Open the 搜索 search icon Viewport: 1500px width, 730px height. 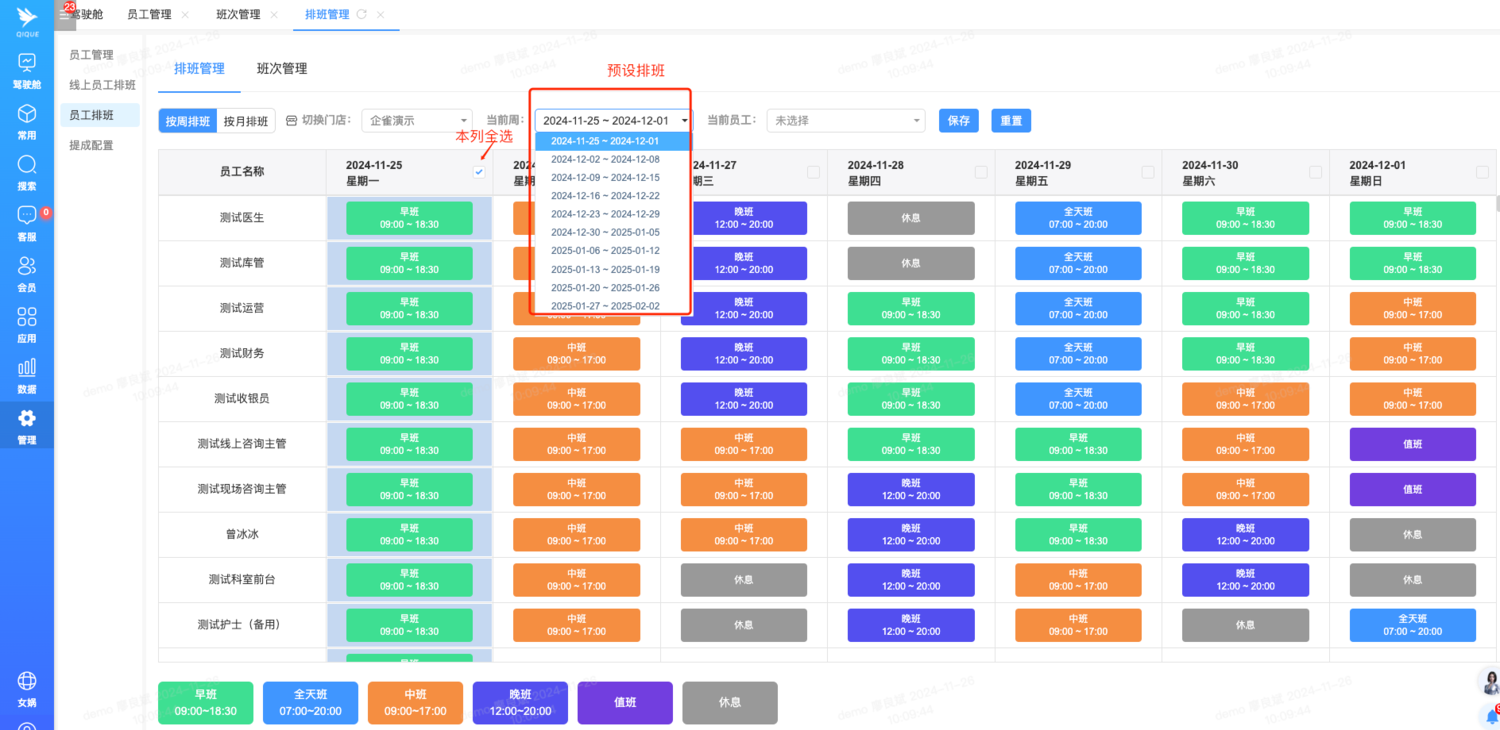coord(27,165)
